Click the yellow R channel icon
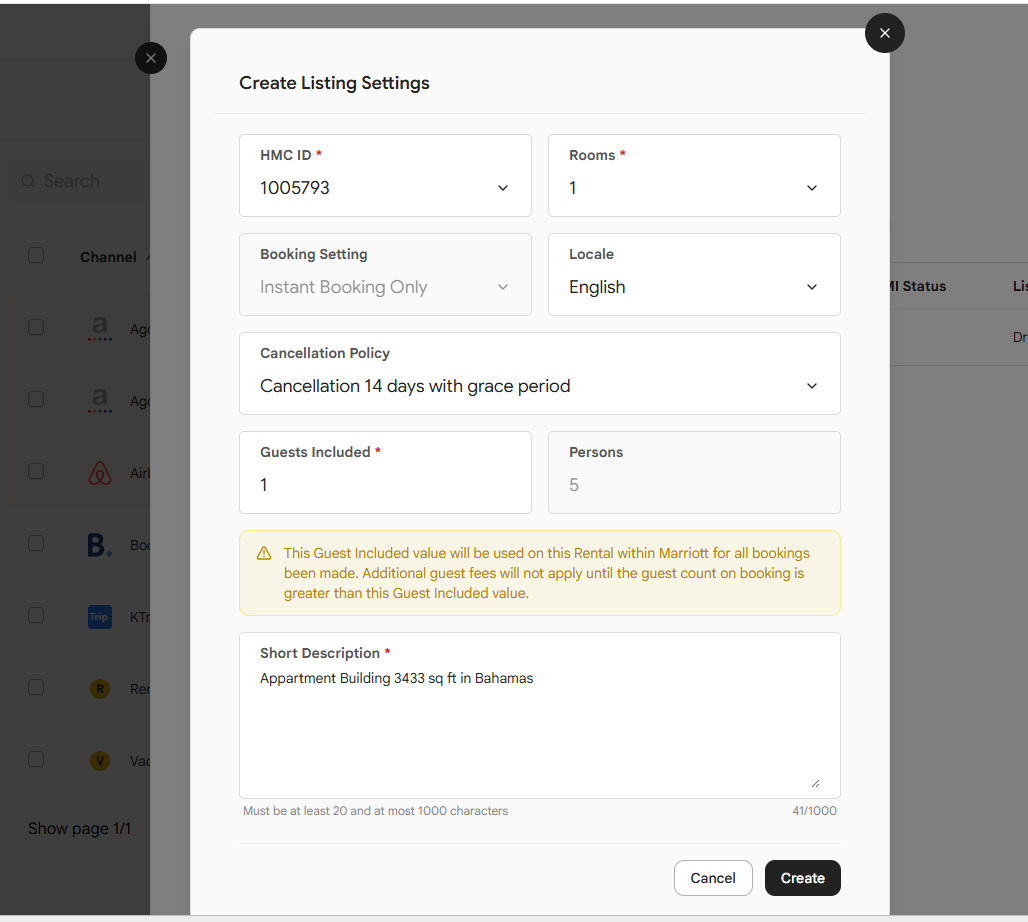This screenshot has width=1028, height=922. [100, 689]
